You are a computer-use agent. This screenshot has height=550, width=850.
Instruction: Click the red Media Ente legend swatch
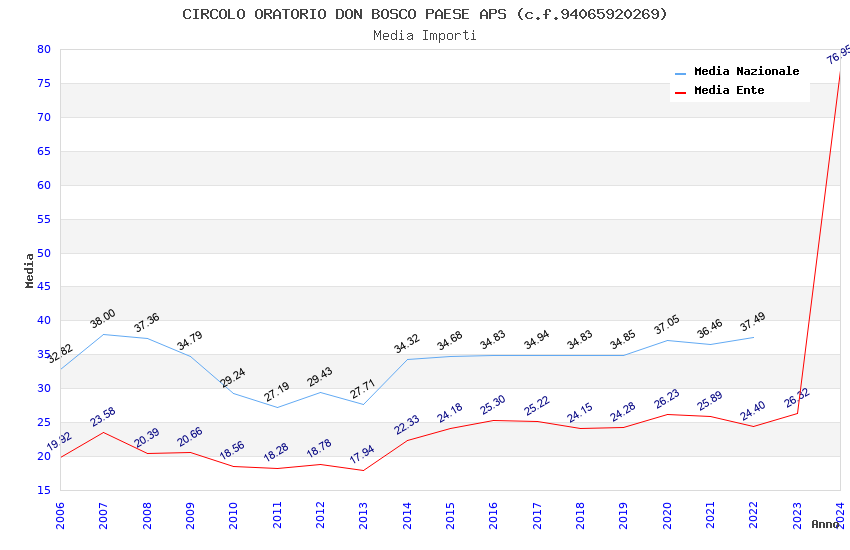pyautogui.click(x=680, y=92)
